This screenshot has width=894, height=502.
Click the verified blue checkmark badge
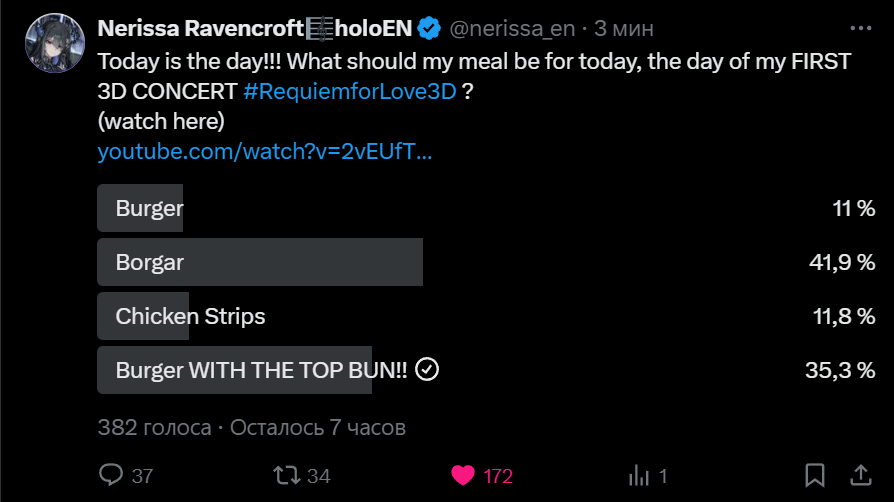pos(429,27)
